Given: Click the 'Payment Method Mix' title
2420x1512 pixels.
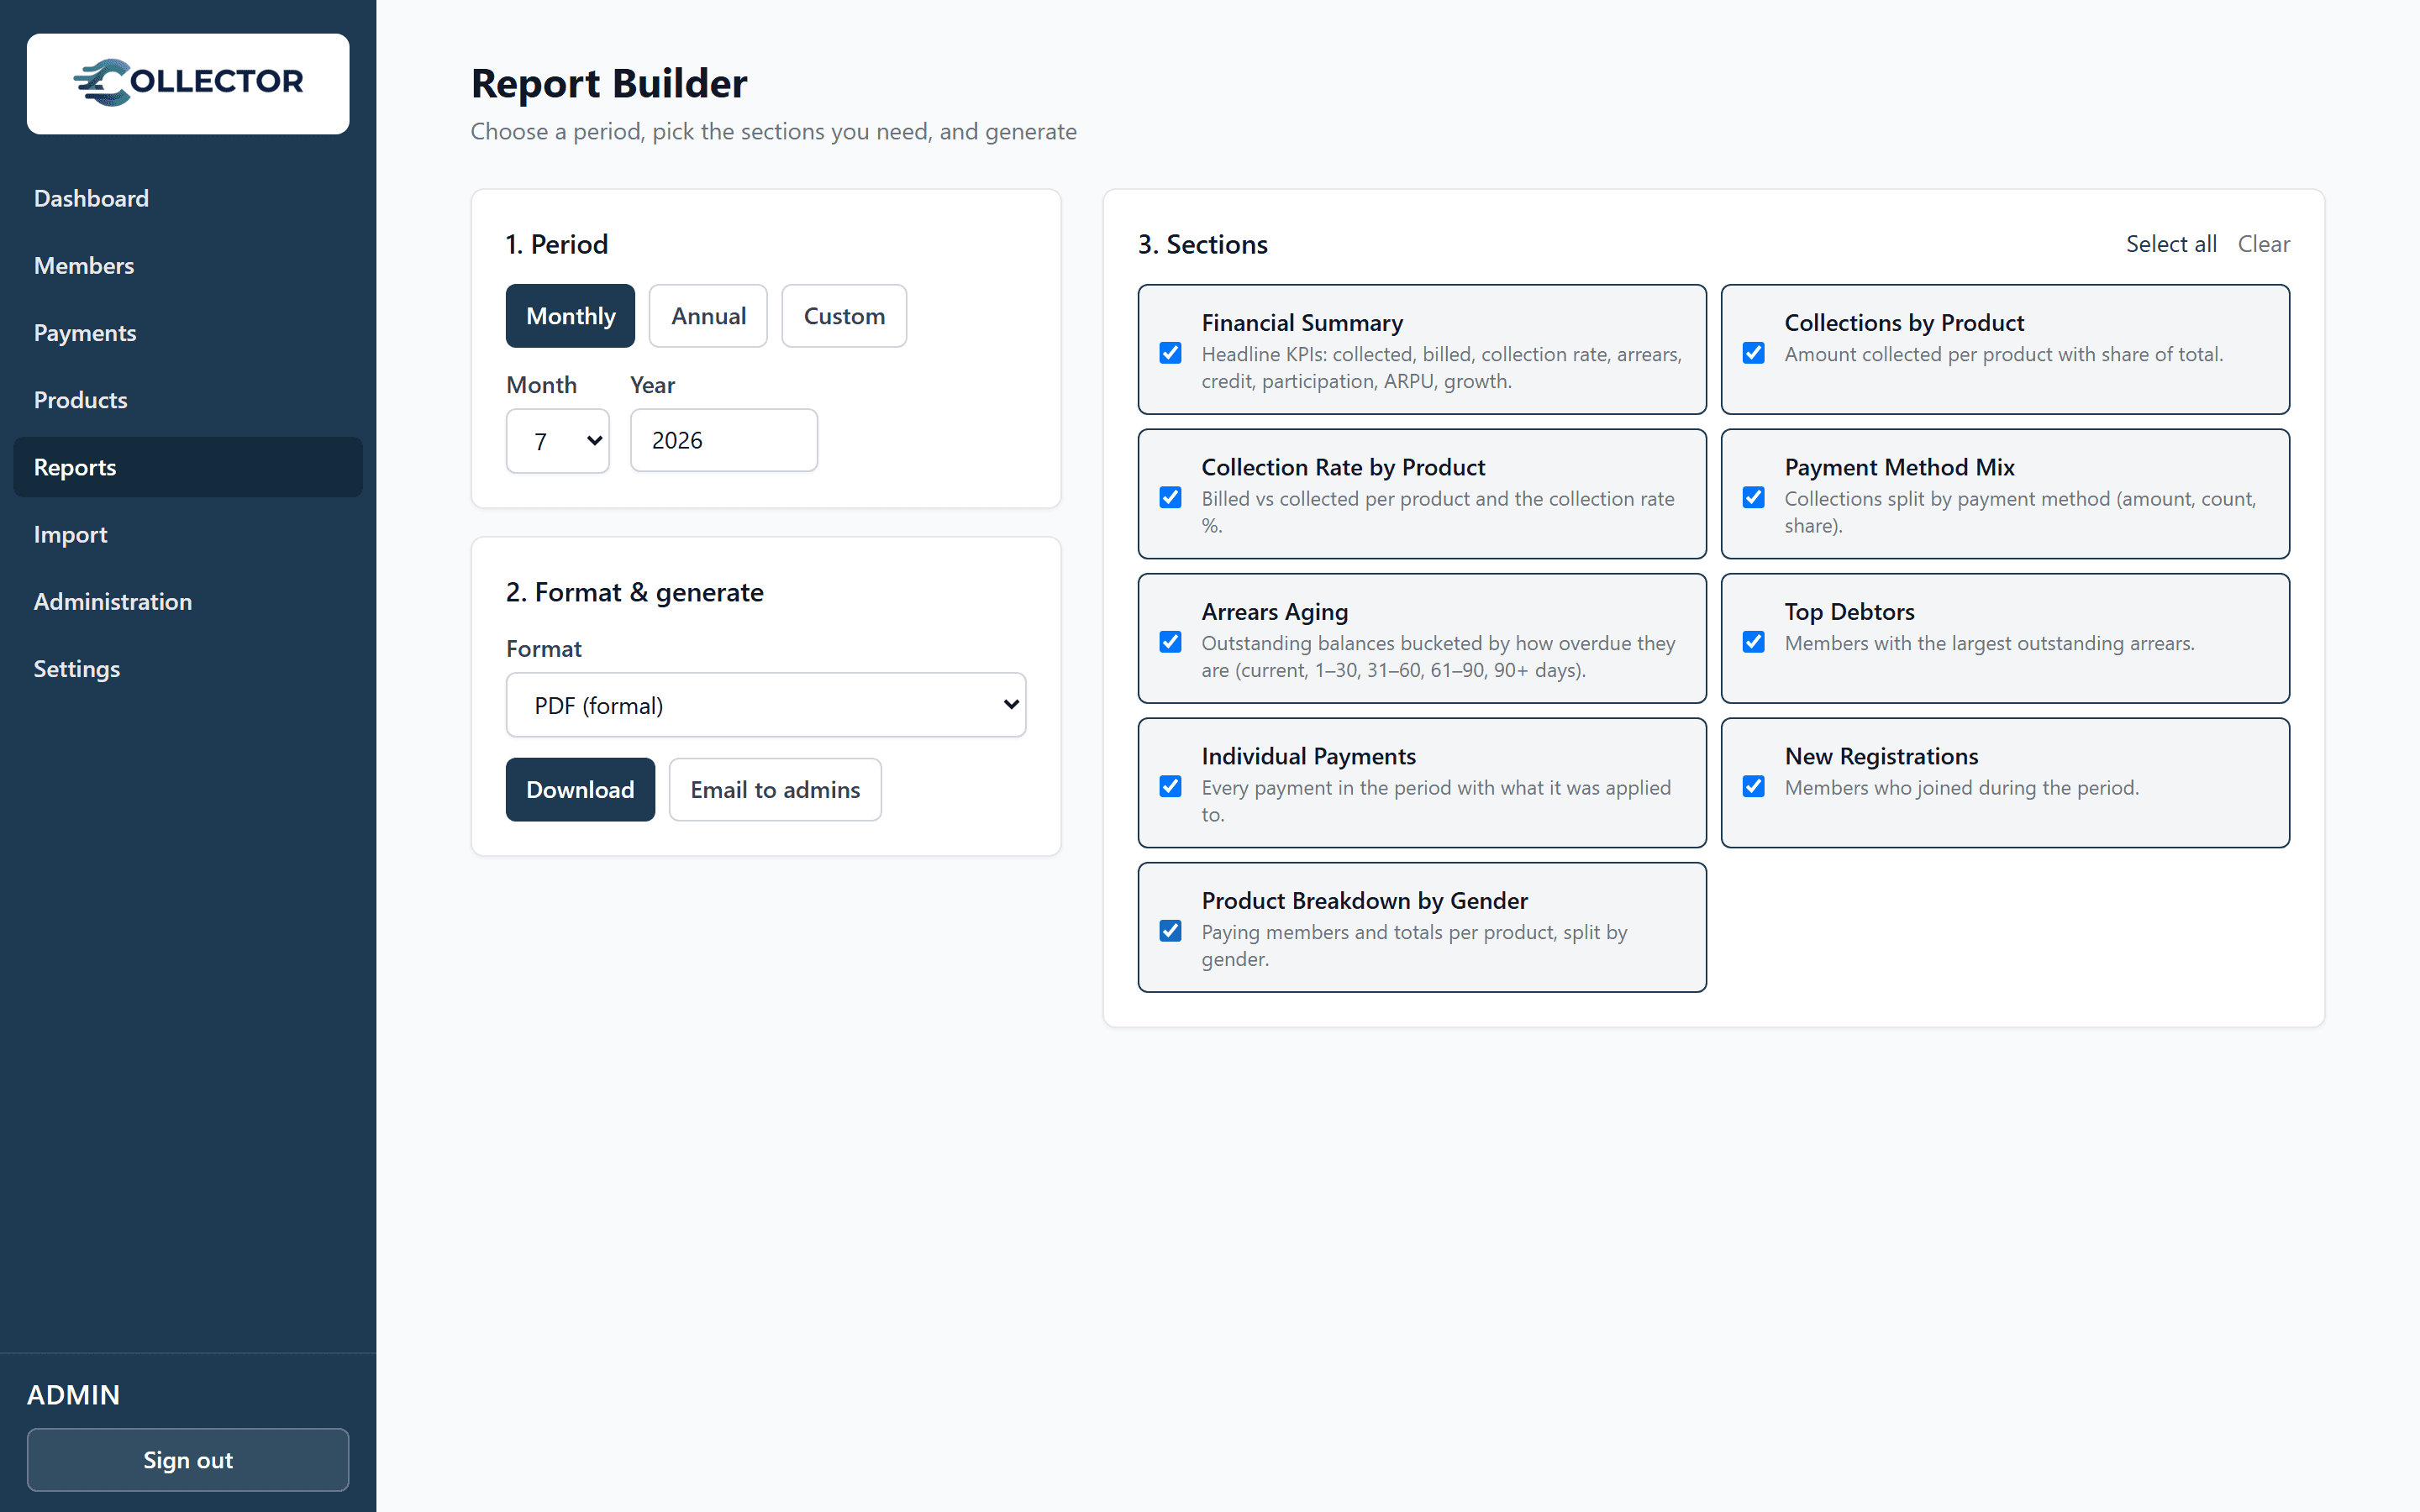Looking at the screenshot, I should click(x=1899, y=467).
